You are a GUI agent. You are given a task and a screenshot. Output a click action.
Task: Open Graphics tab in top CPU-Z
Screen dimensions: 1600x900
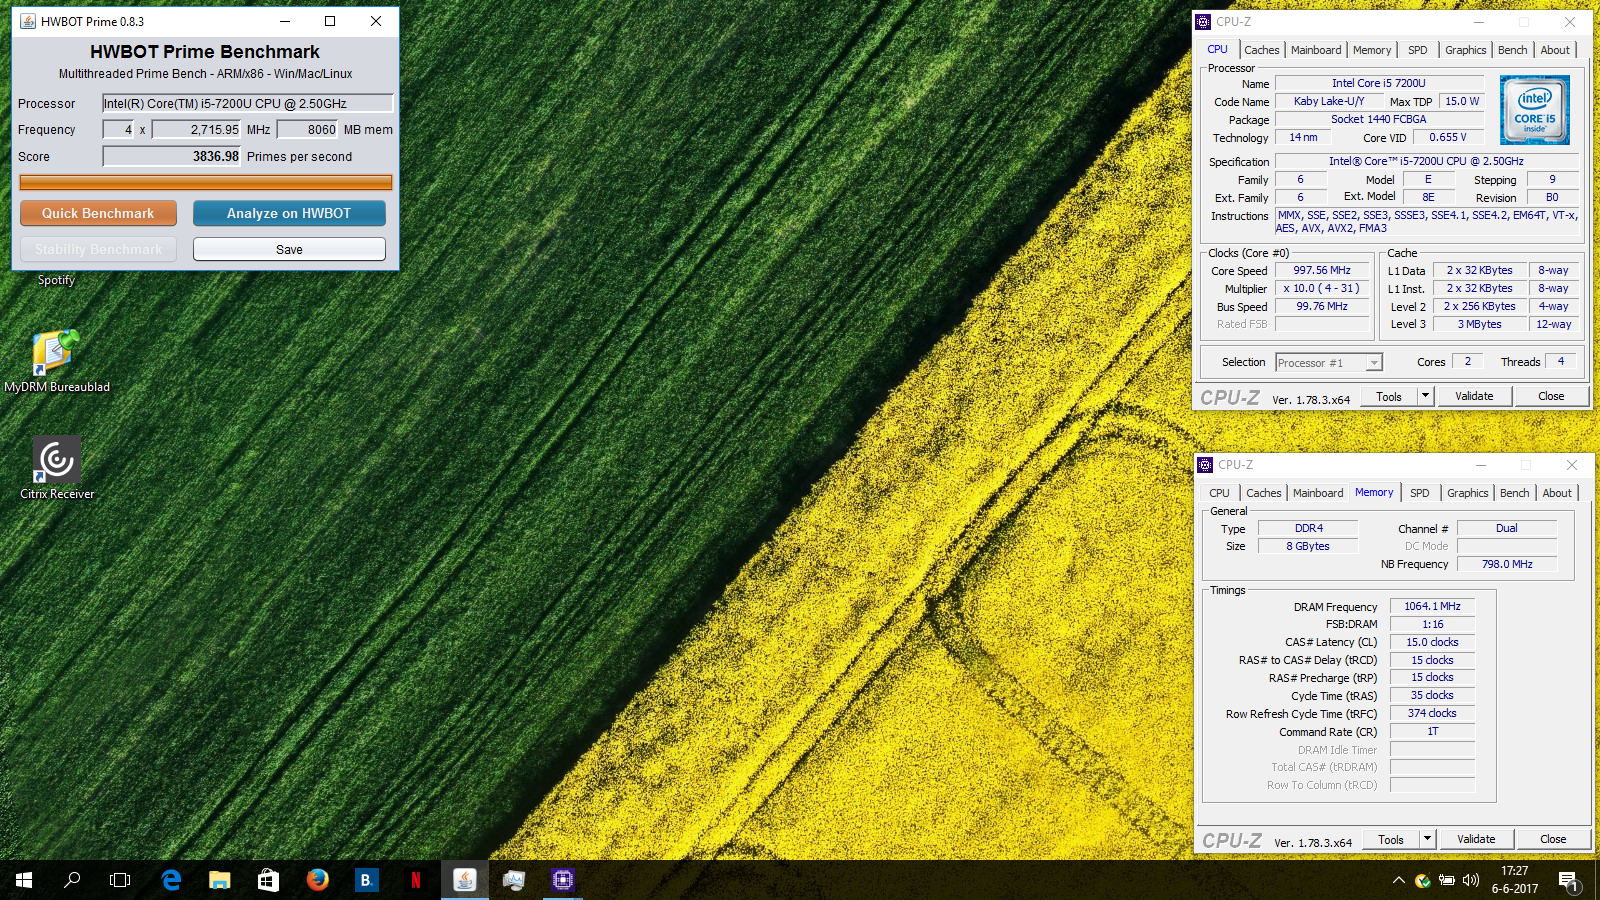point(1466,50)
